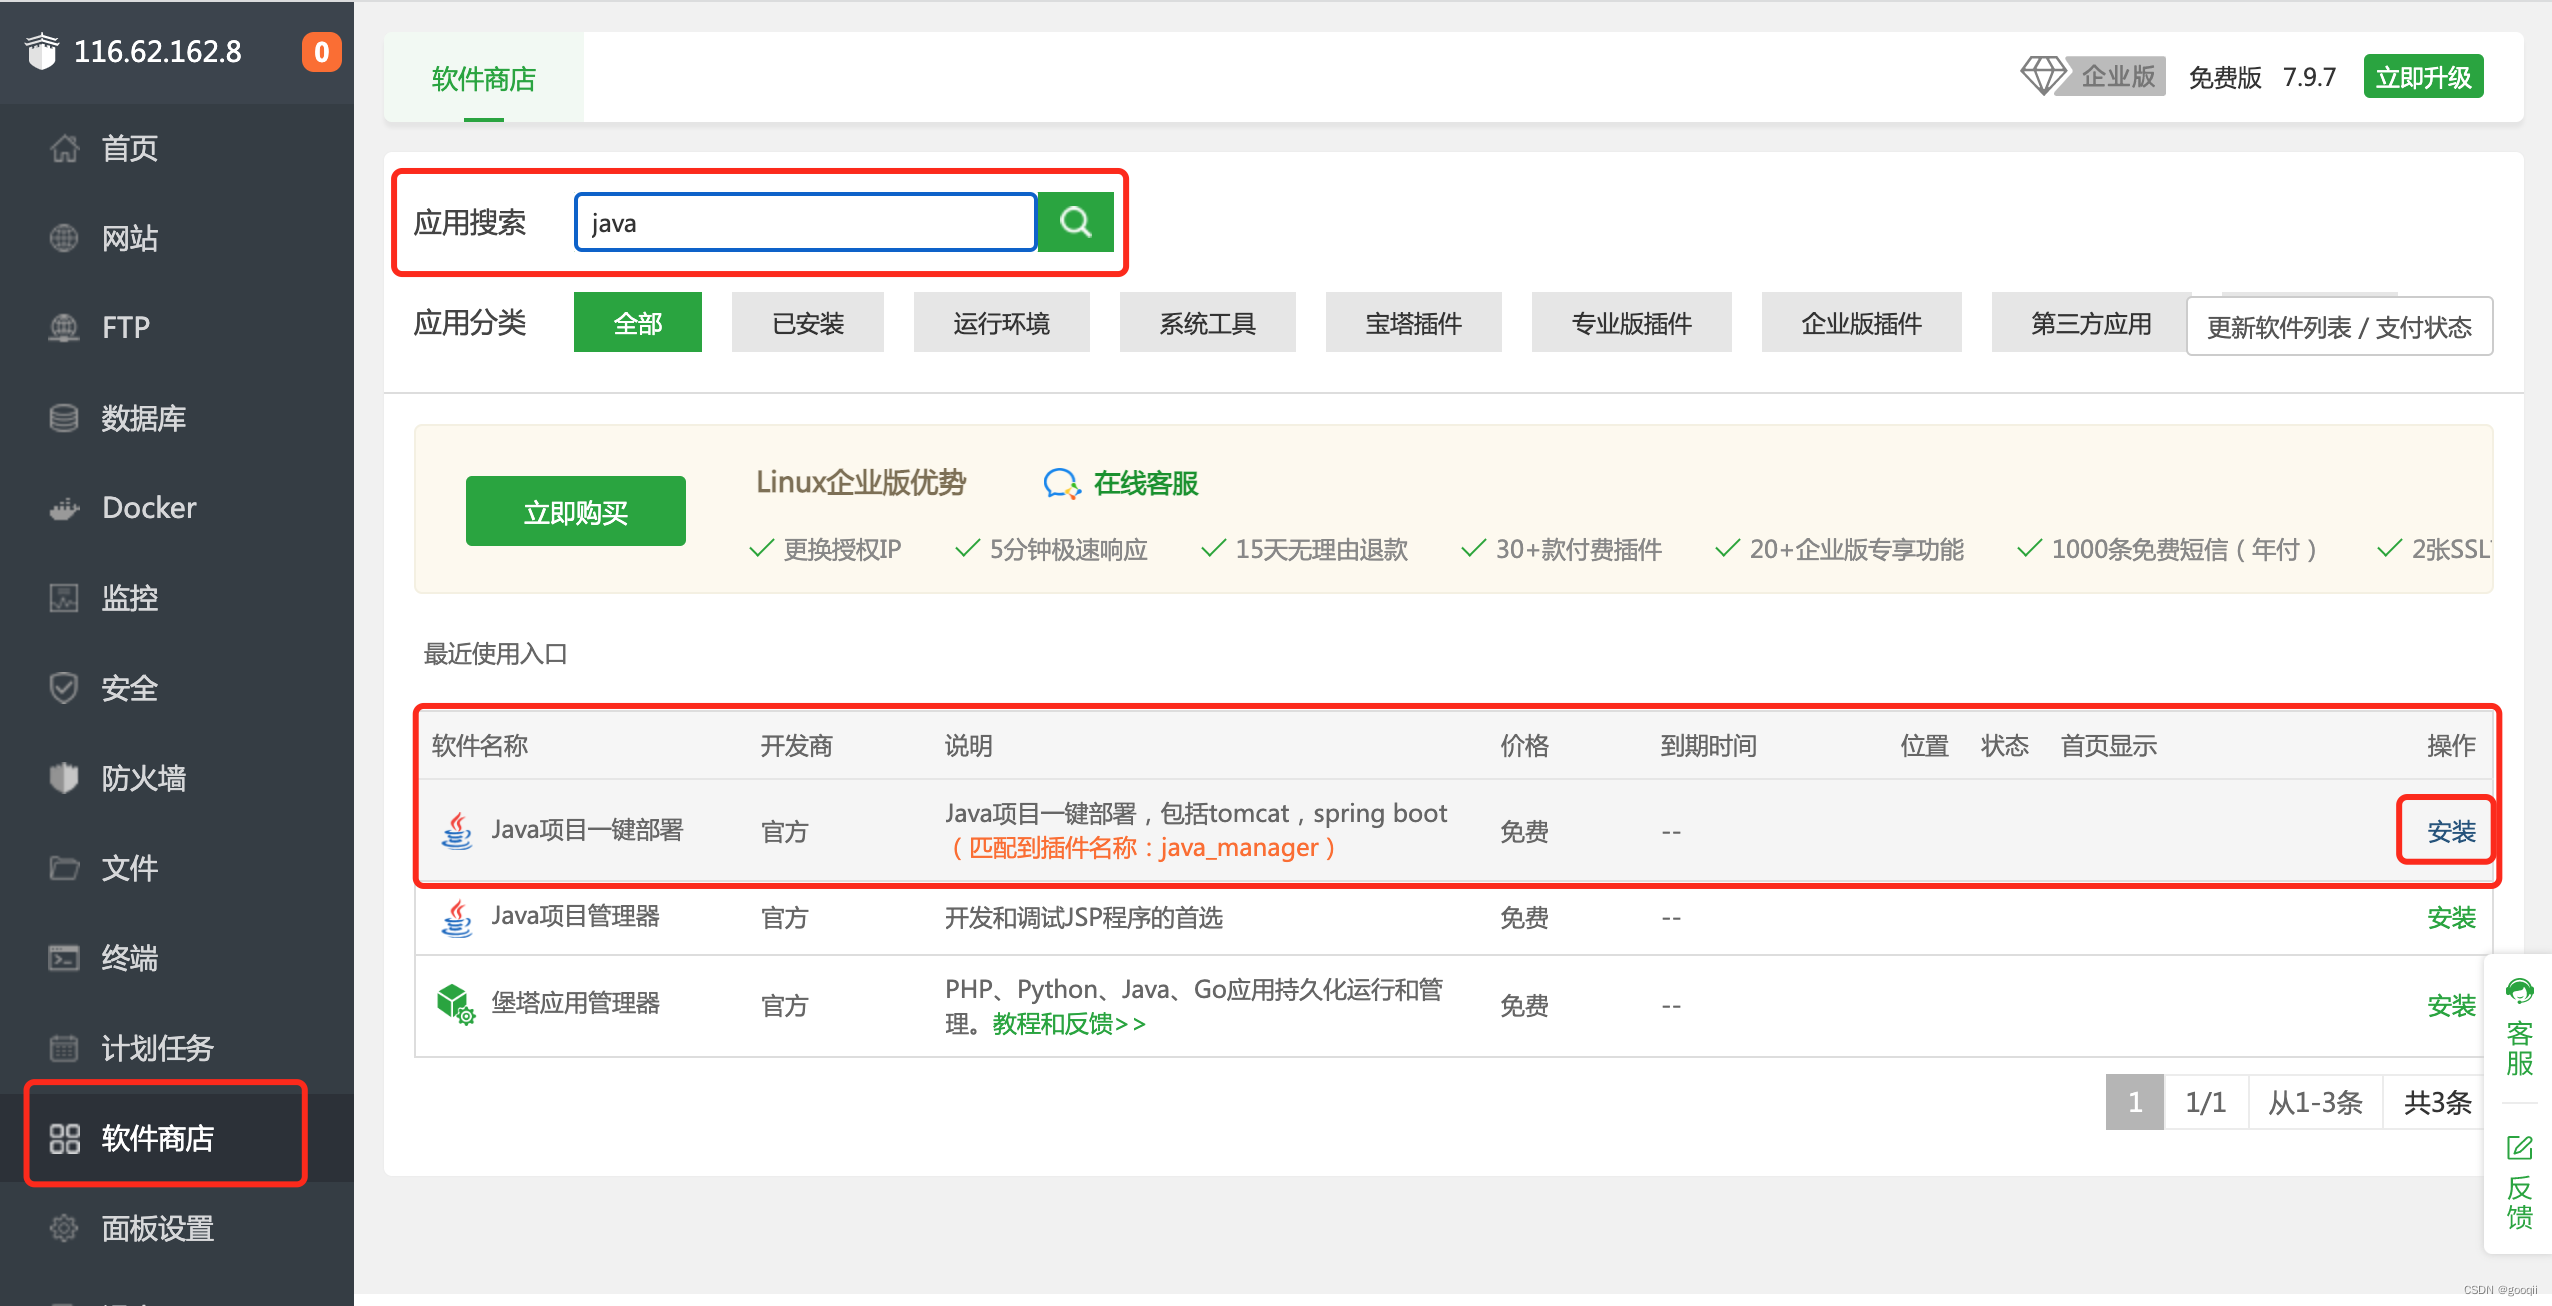2552x1306 pixels.
Task: Install 堡塔应用管理器 via 安装 link
Action: (x=2452, y=1005)
